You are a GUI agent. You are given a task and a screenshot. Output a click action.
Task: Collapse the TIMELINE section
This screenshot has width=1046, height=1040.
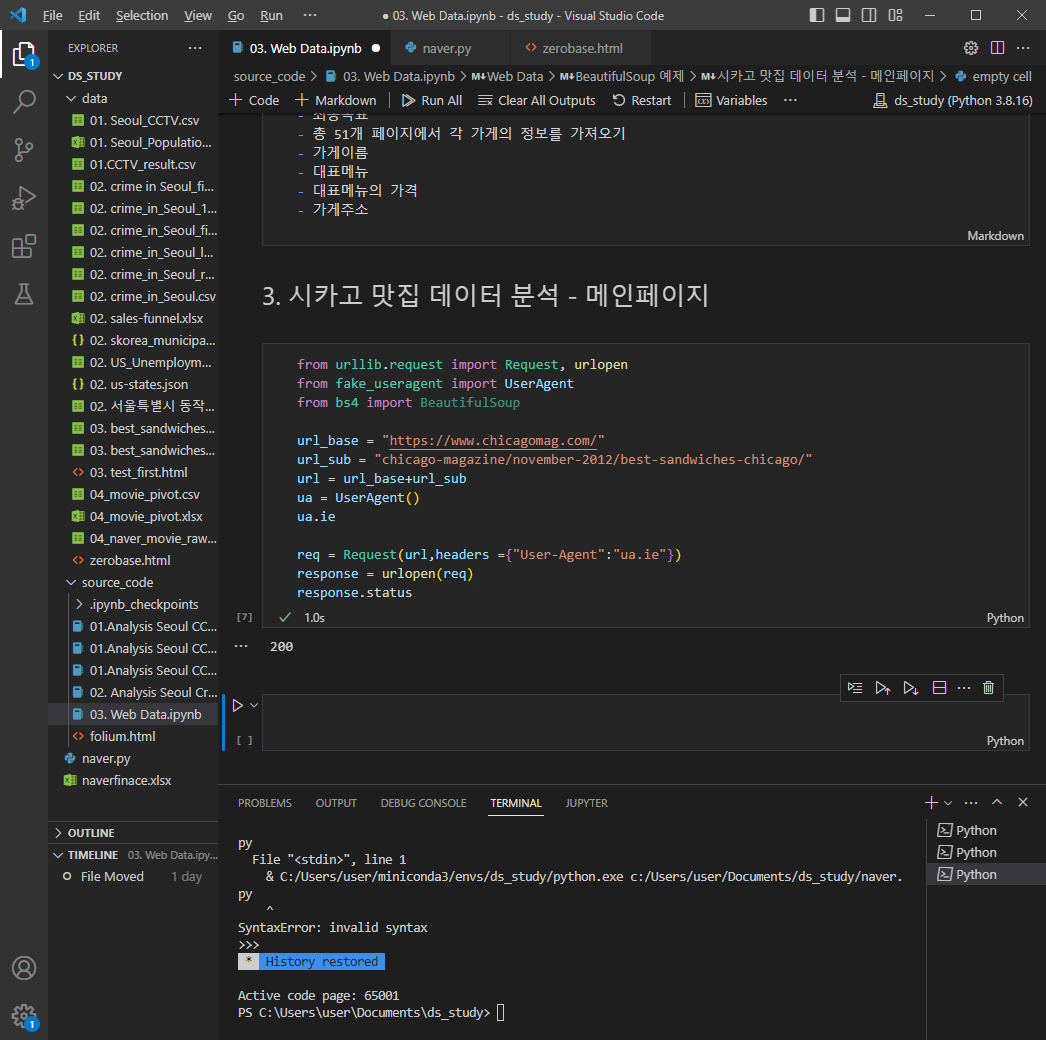[133, 855]
